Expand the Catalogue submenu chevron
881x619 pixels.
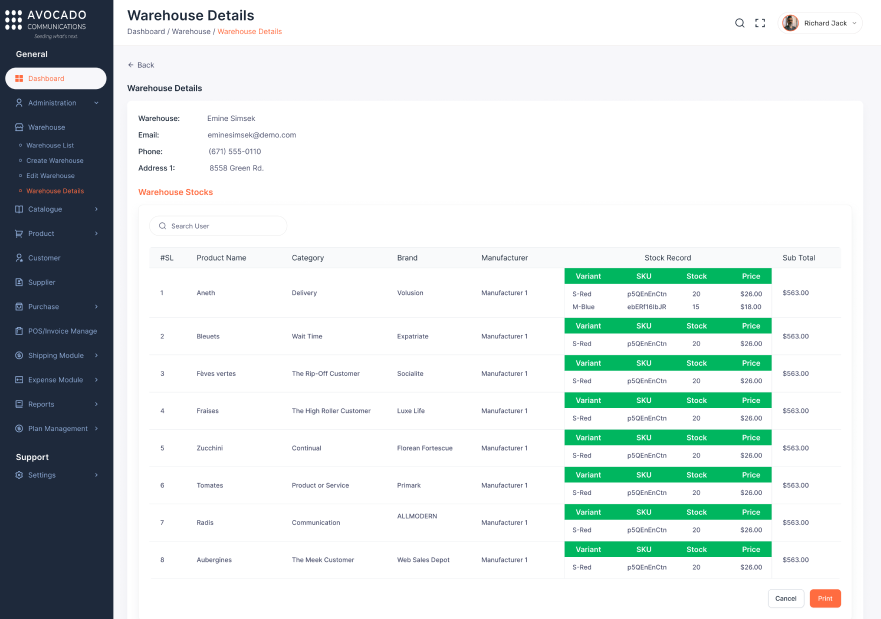pyautogui.click(x=96, y=209)
